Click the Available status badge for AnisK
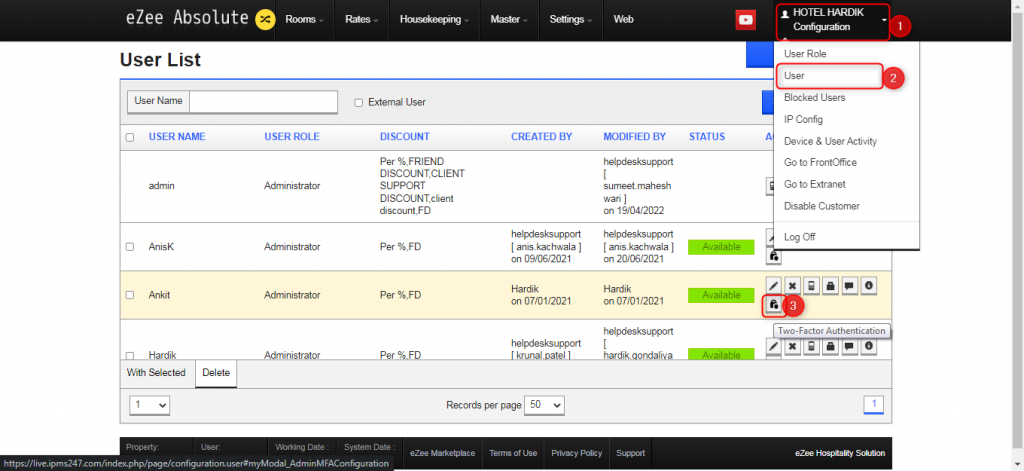 pos(721,247)
